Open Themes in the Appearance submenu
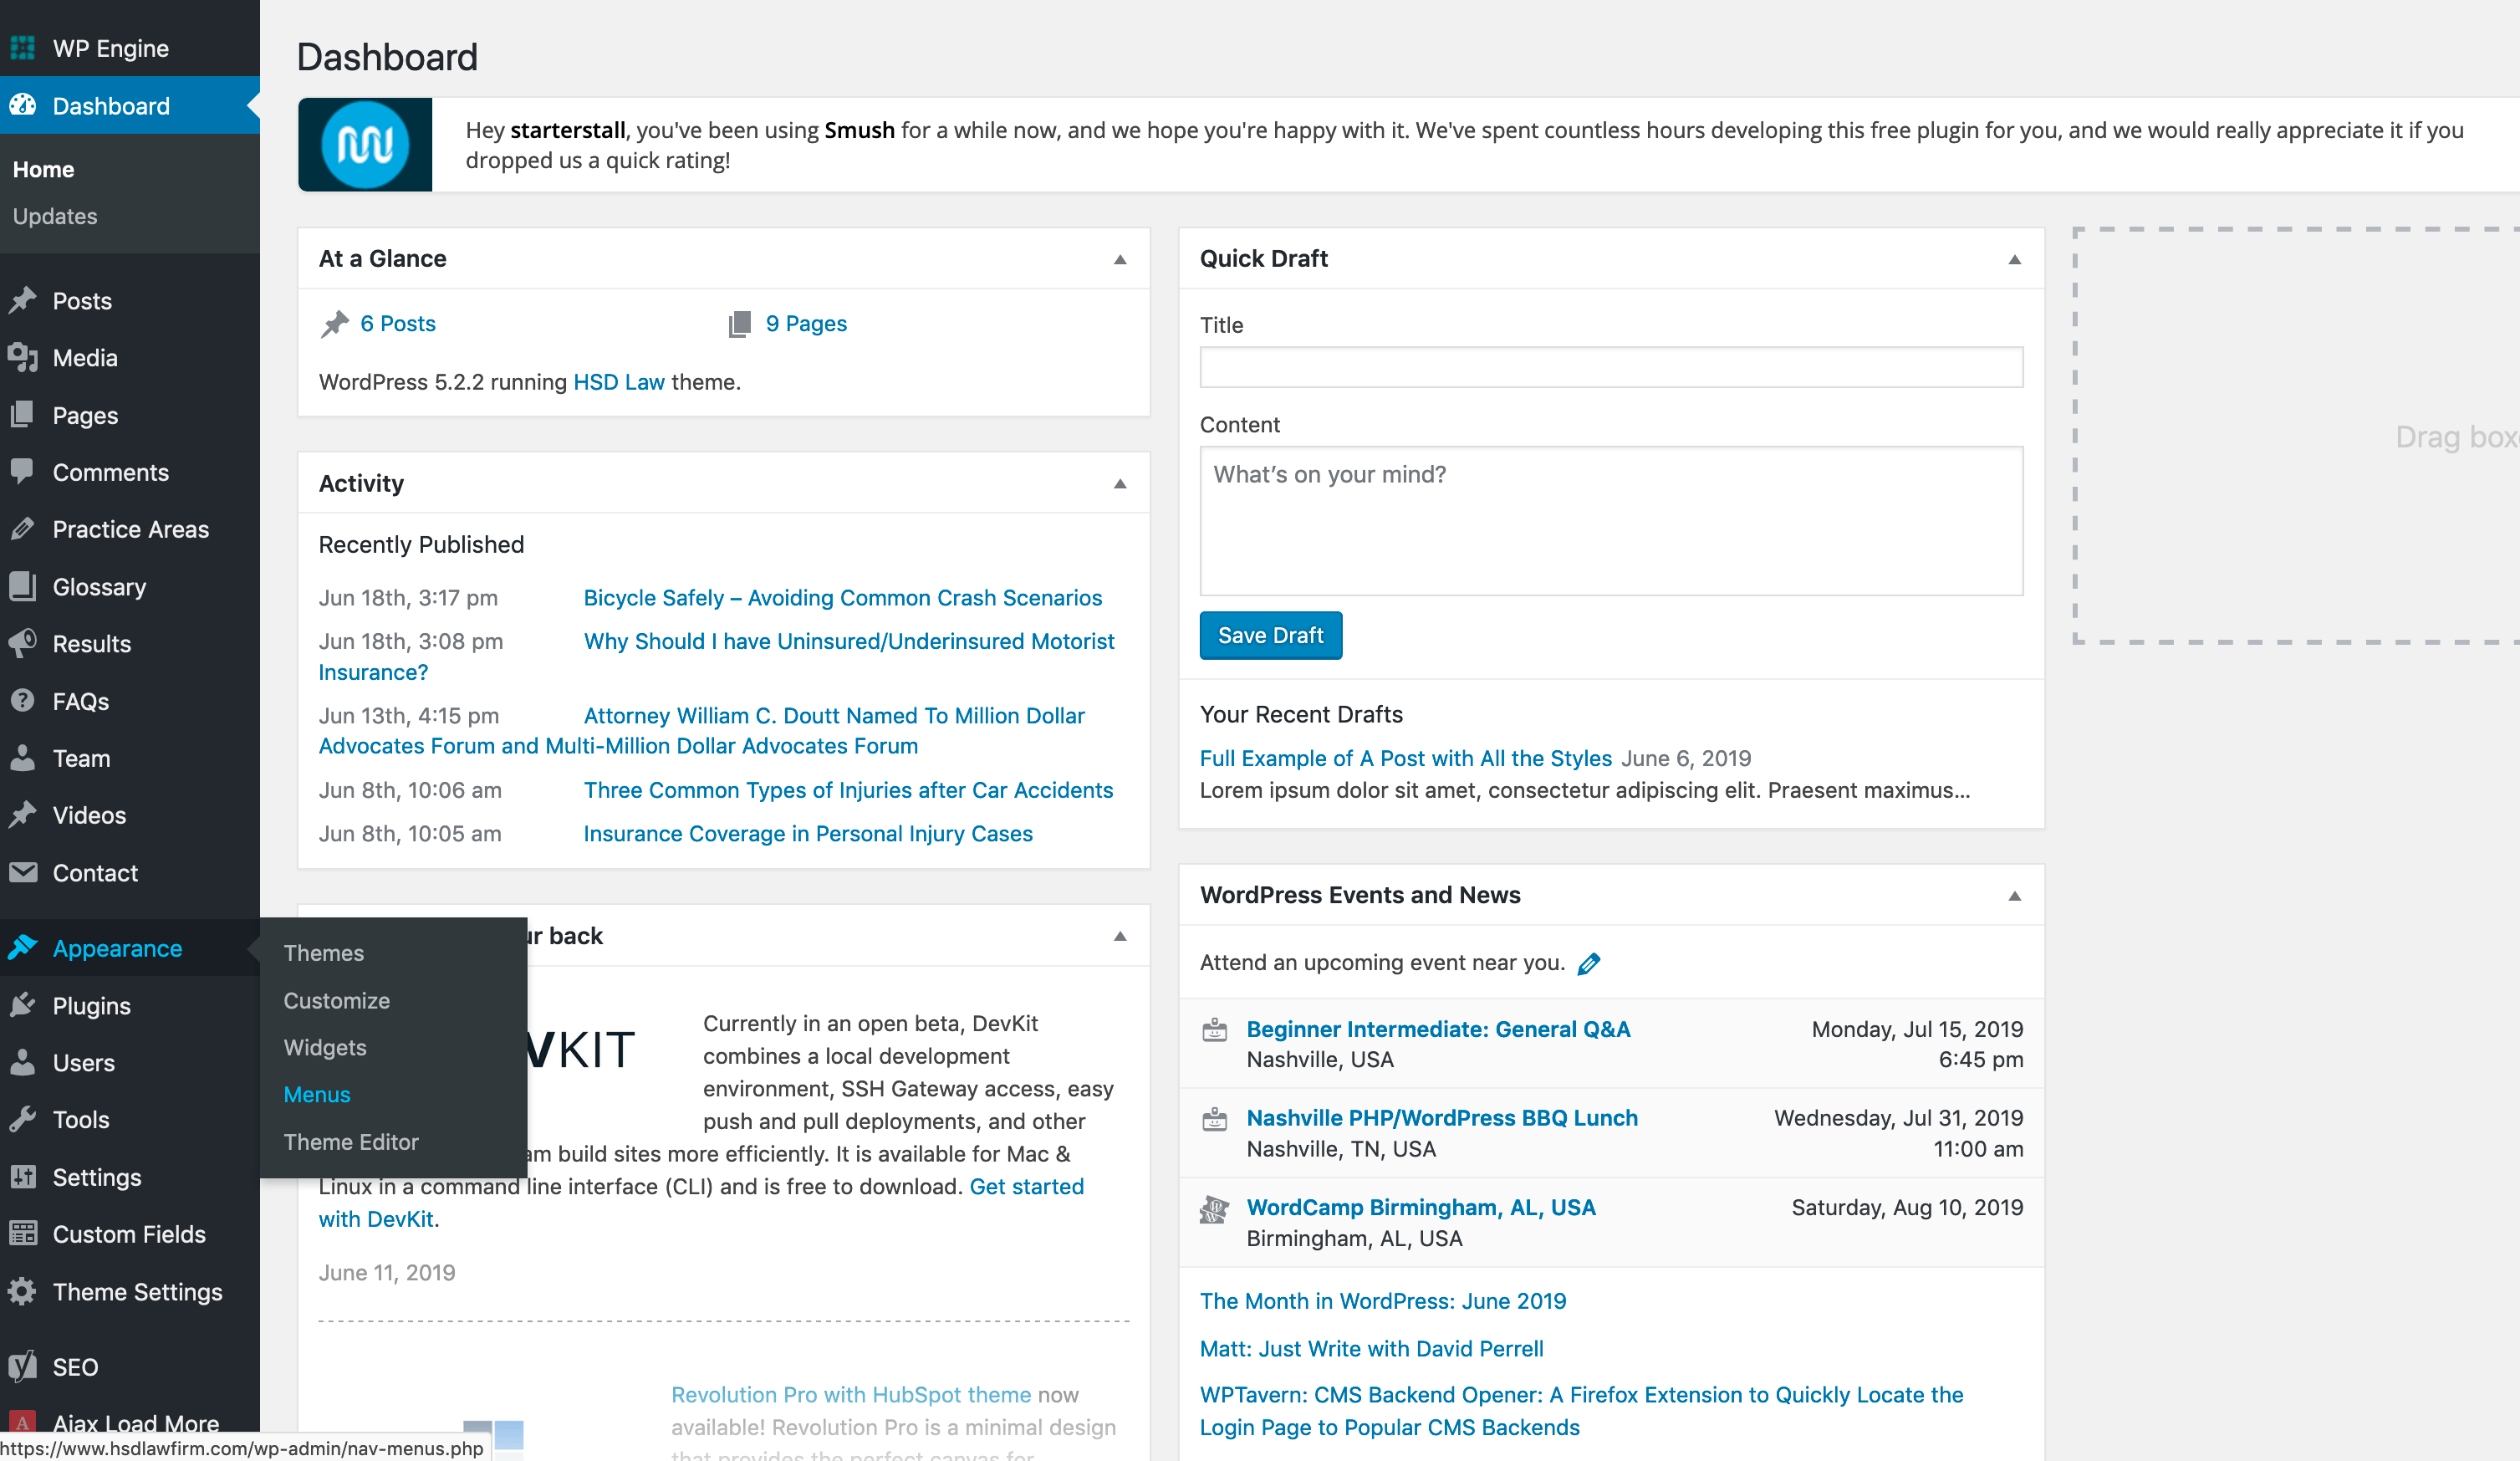 pos(323,953)
